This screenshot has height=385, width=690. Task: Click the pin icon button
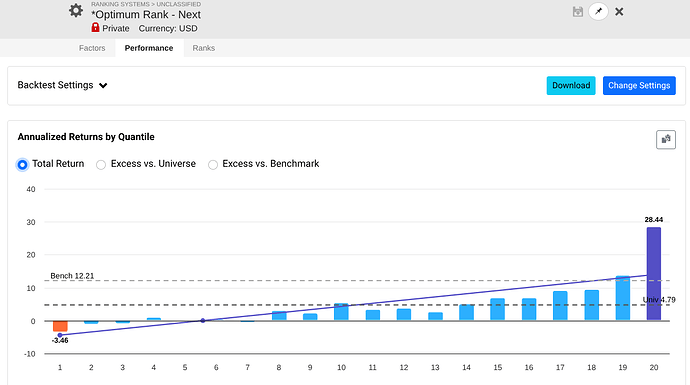(598, 12)
